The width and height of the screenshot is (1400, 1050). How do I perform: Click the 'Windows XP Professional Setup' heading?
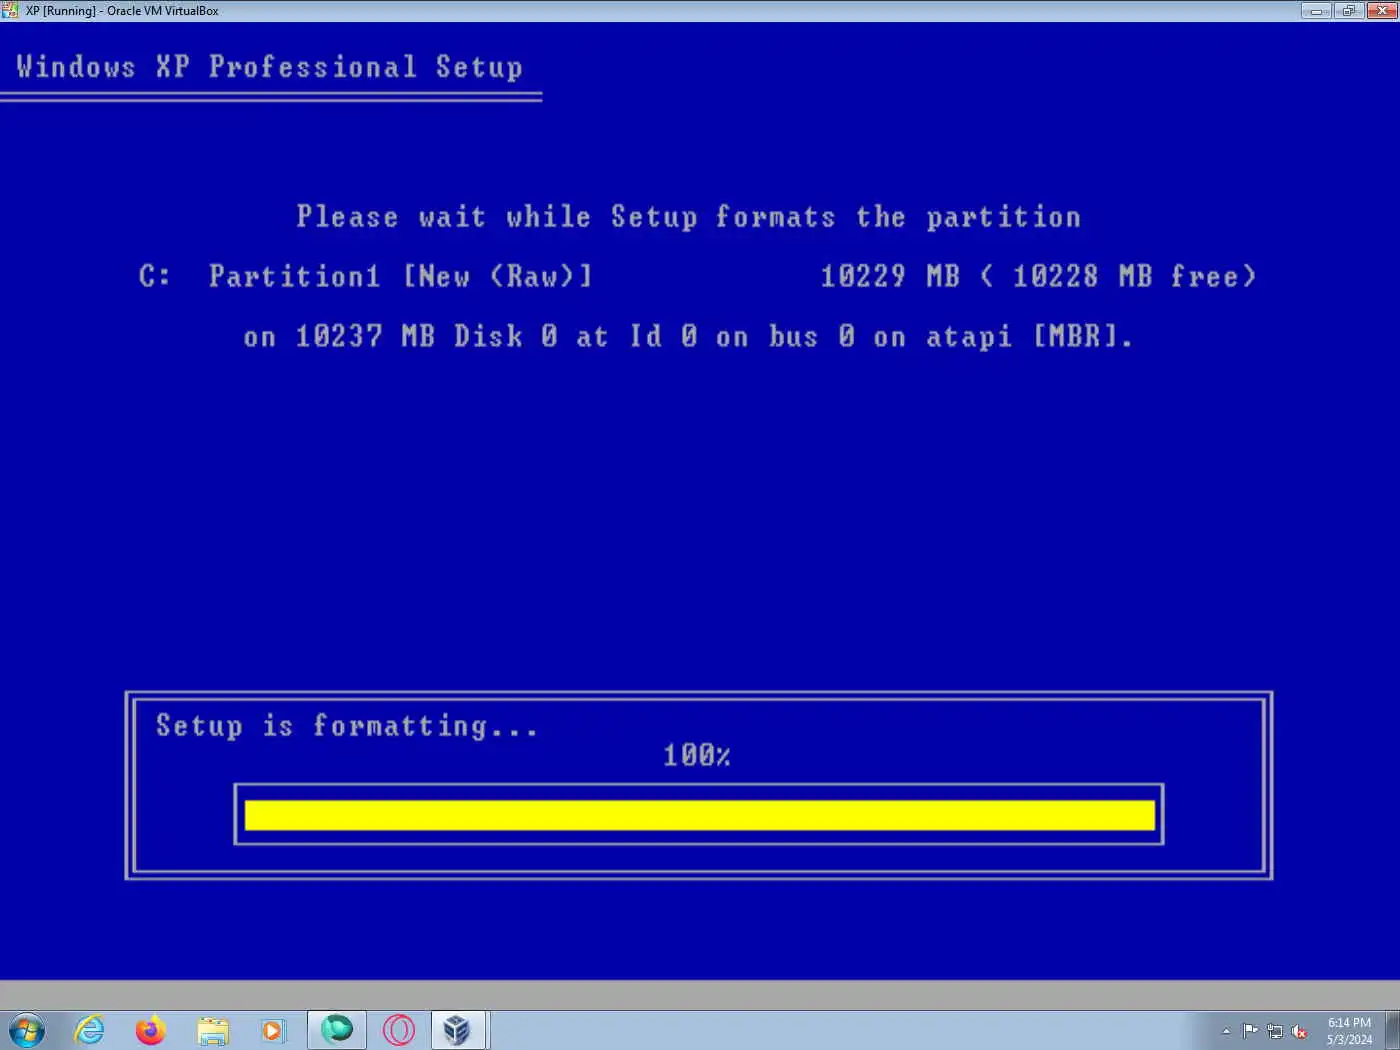[269, 67]
